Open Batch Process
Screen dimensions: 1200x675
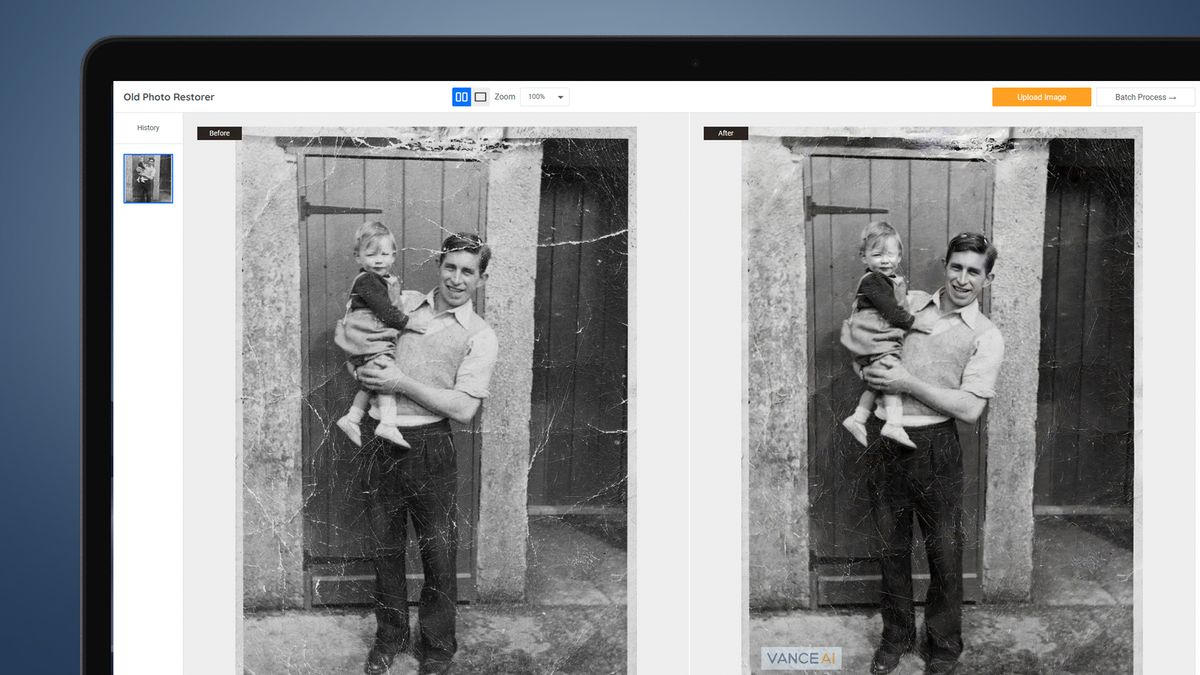1144,96
